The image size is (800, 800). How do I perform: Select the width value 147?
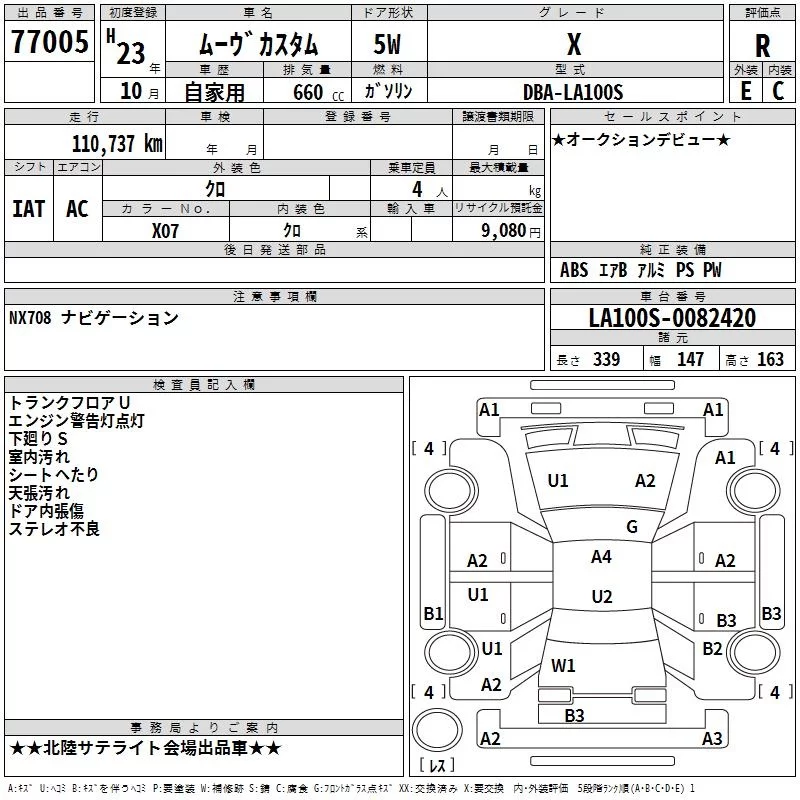[690, 359]
